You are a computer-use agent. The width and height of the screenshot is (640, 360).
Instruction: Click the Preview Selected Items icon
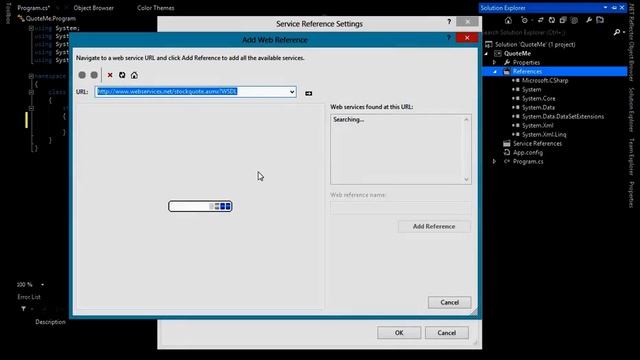click(x=600, y=20)
